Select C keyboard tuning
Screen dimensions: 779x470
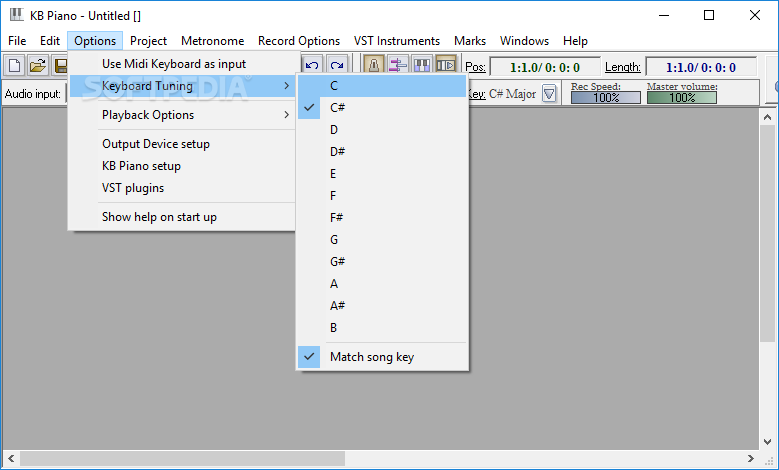coord(382,86)
